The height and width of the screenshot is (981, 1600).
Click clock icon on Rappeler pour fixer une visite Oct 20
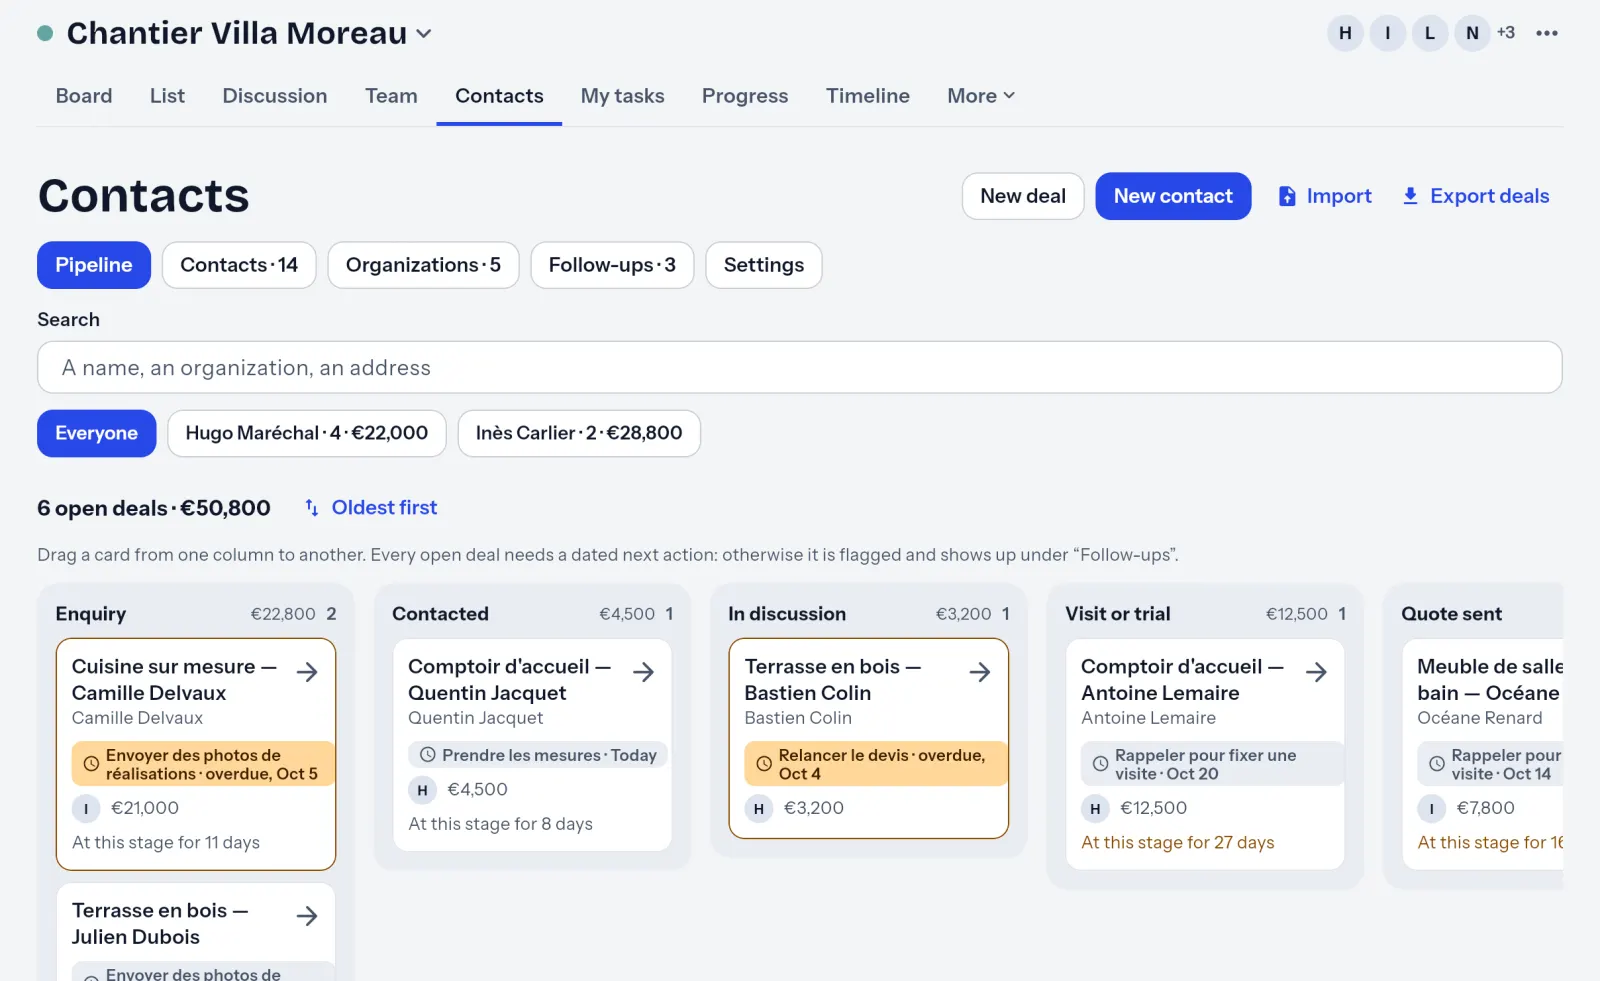1100,764
